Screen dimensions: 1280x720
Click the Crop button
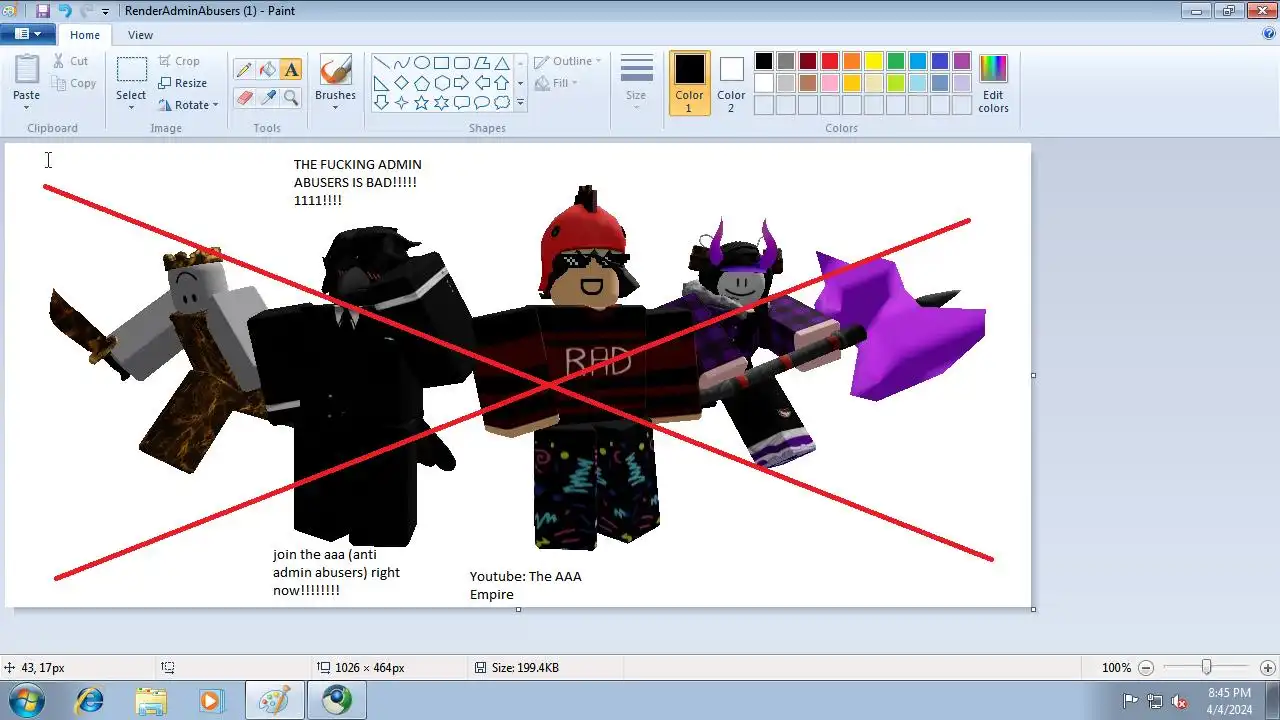179,61
